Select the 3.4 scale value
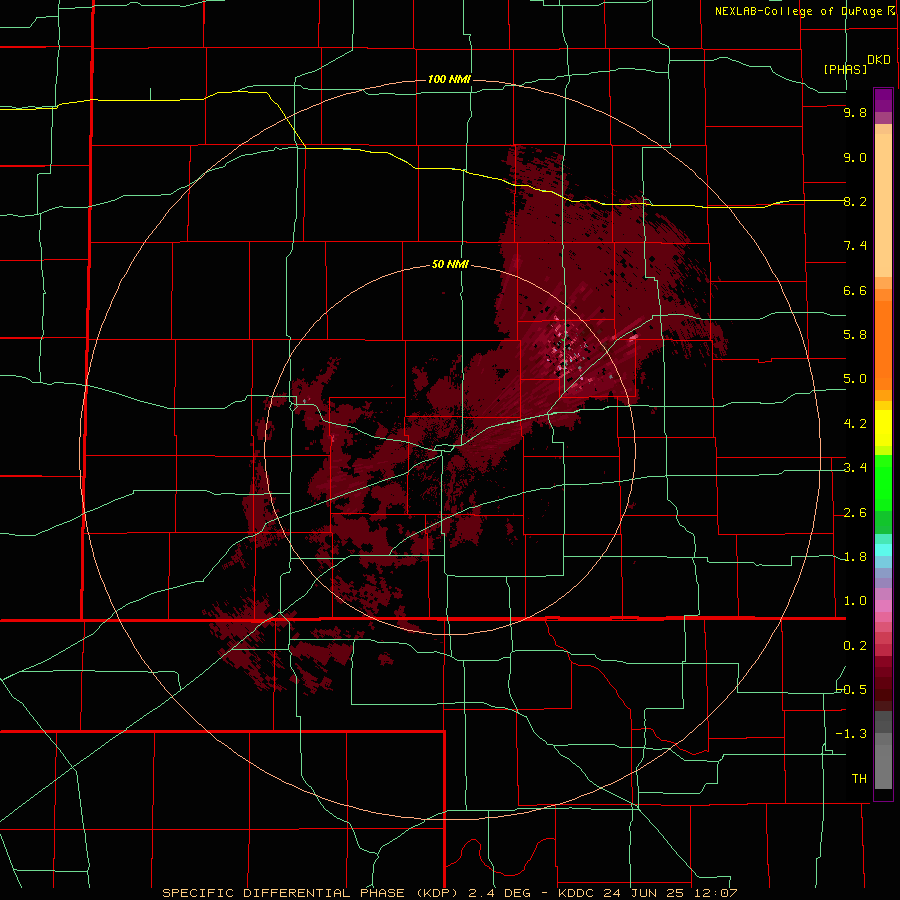This screenshot has width=900, height=900. click(855, 468)
